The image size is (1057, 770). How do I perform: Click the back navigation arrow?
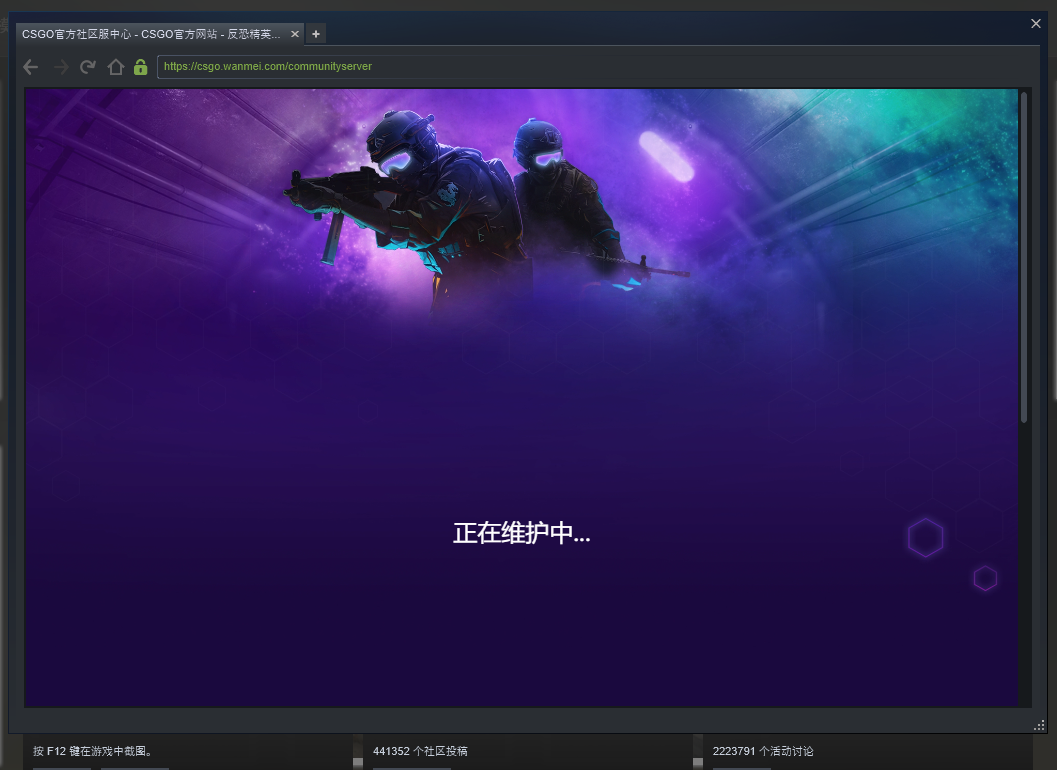pos(30,67)
